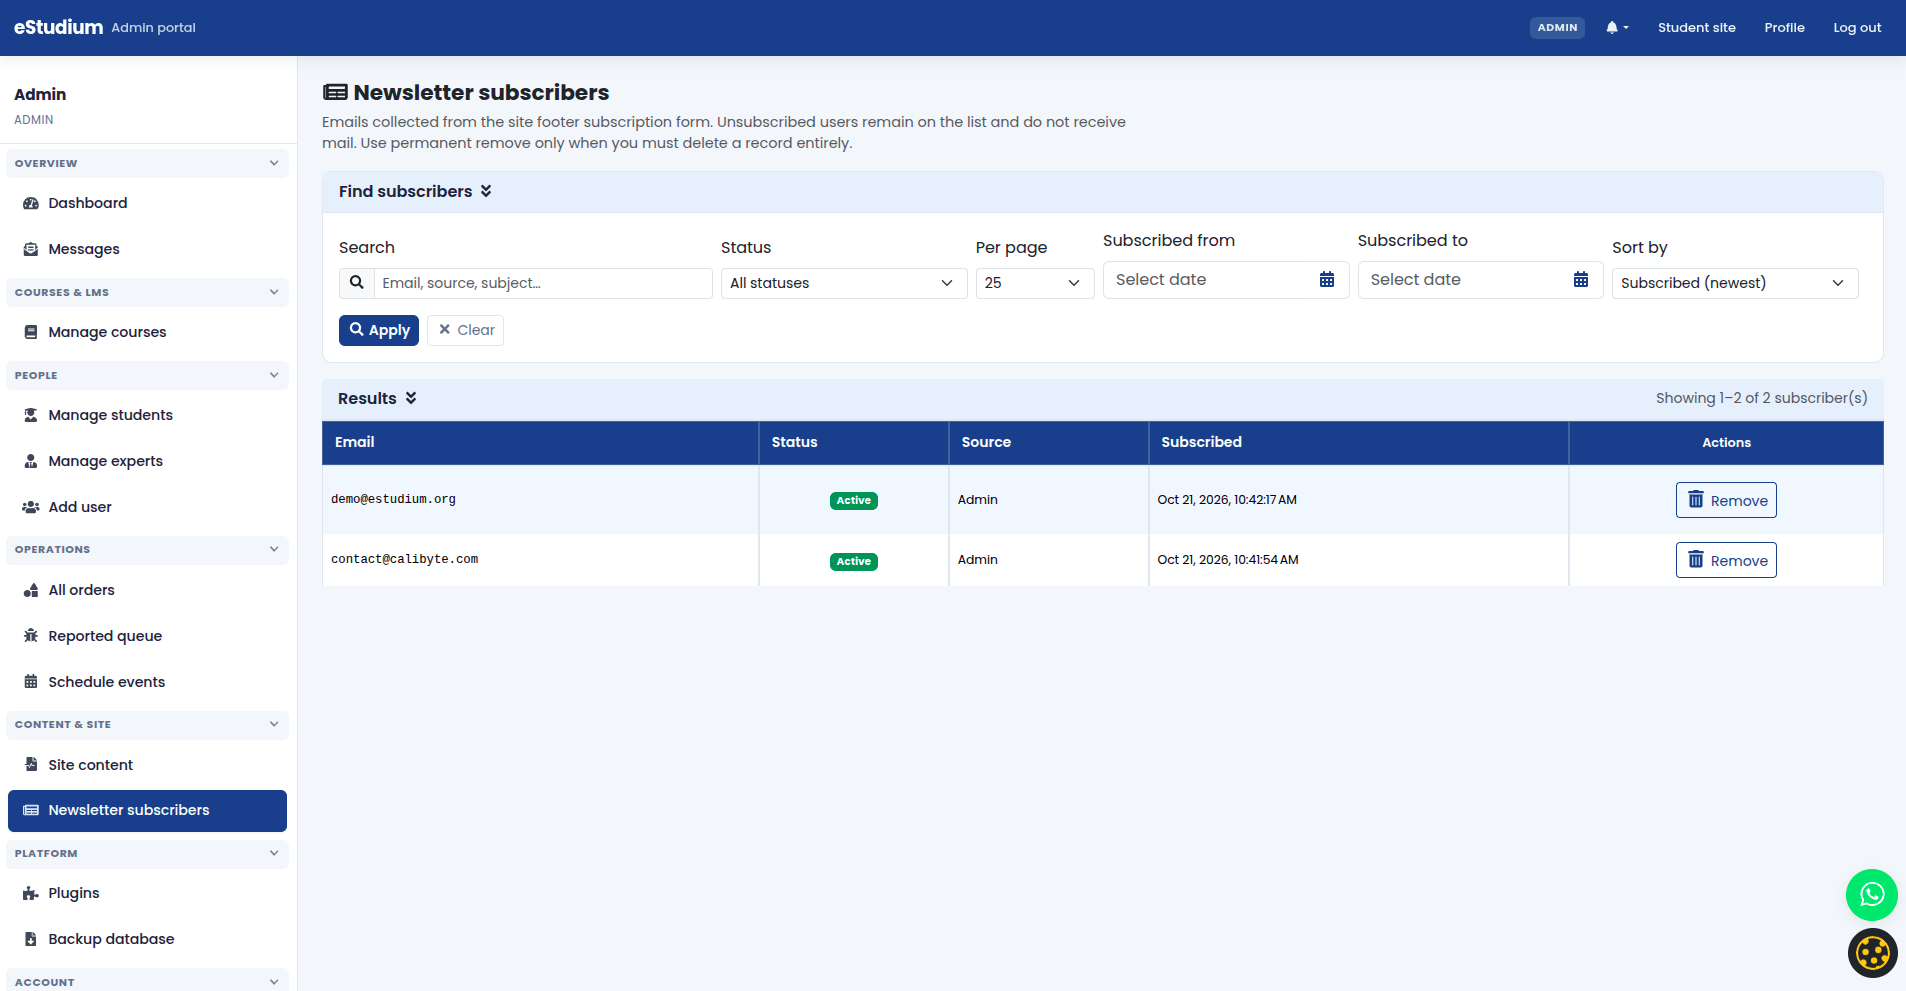Open the Subscribed from calendar icon

pos(1327,280)
